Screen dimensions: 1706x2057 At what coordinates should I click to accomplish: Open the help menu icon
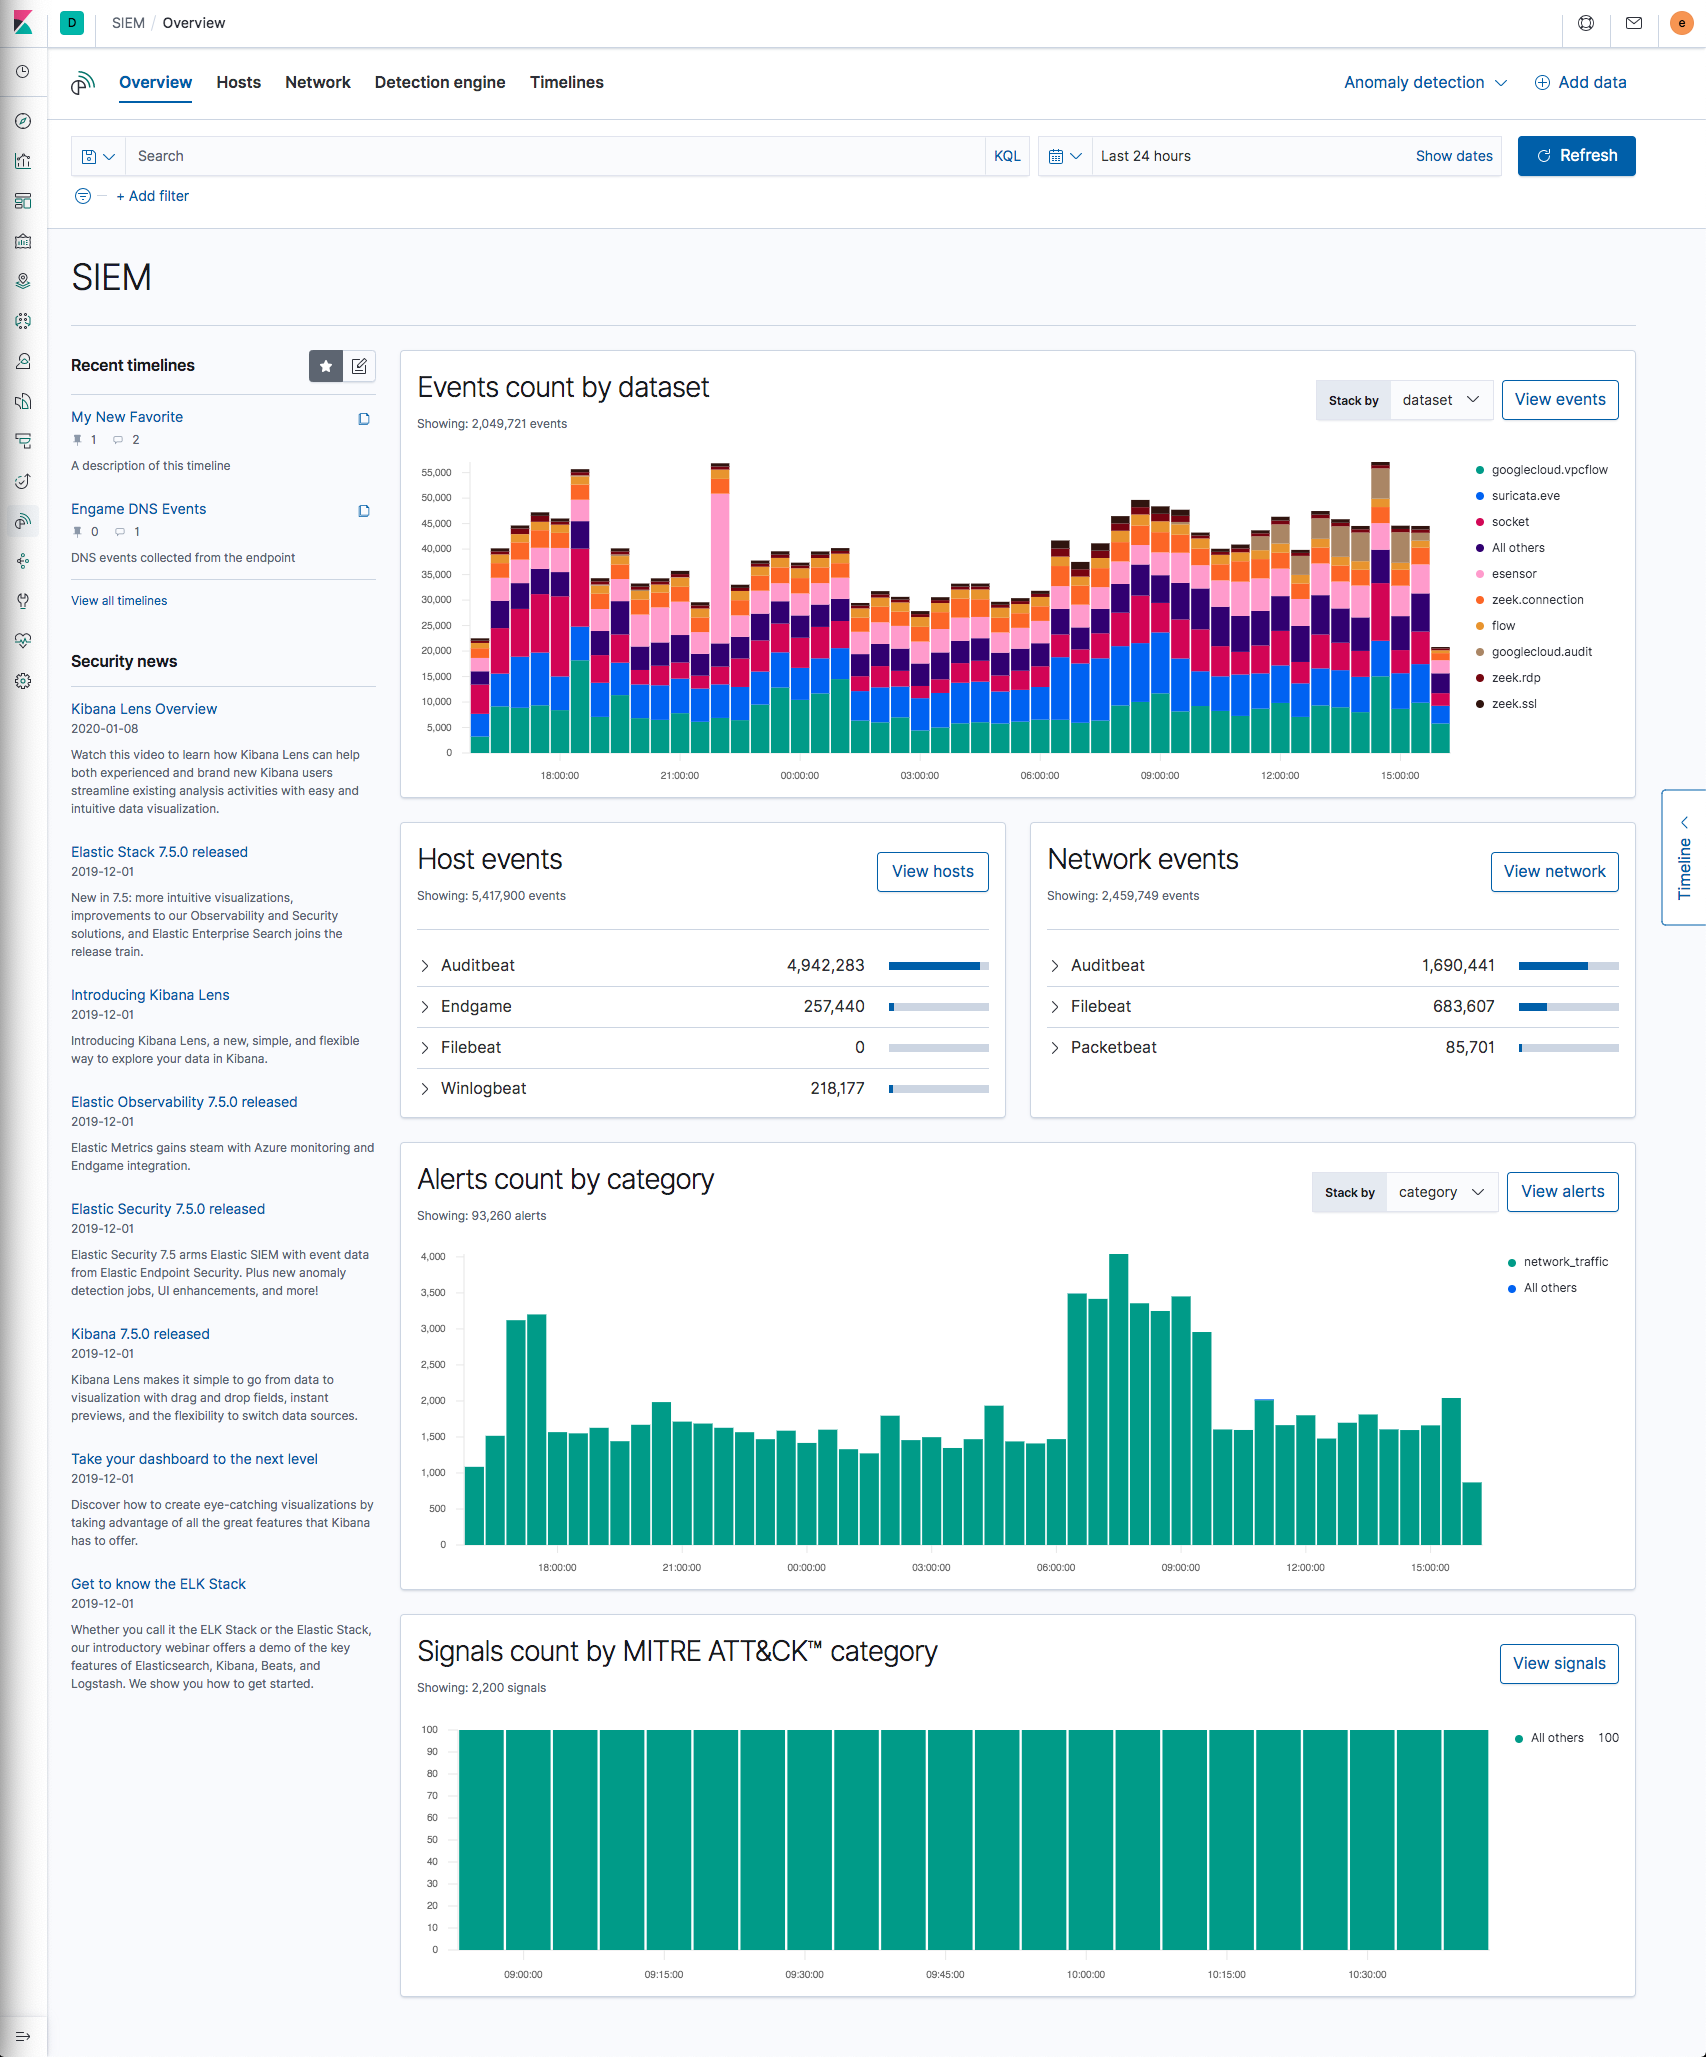coord(1586,23)
